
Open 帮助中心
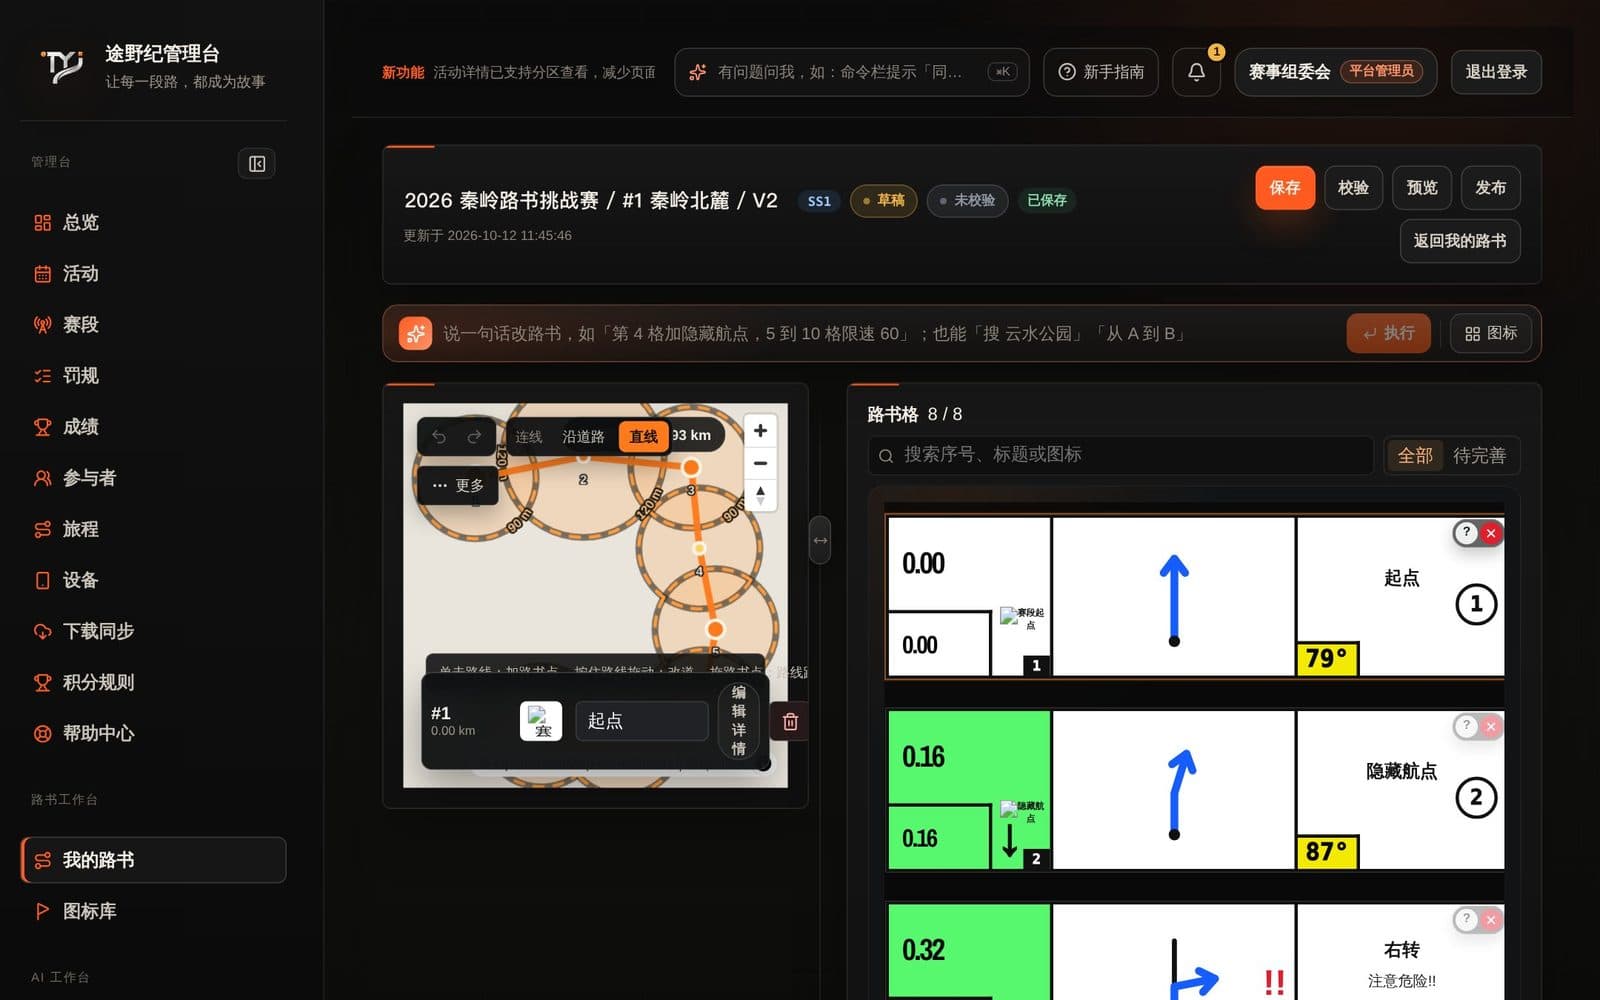tap(153, 733)
